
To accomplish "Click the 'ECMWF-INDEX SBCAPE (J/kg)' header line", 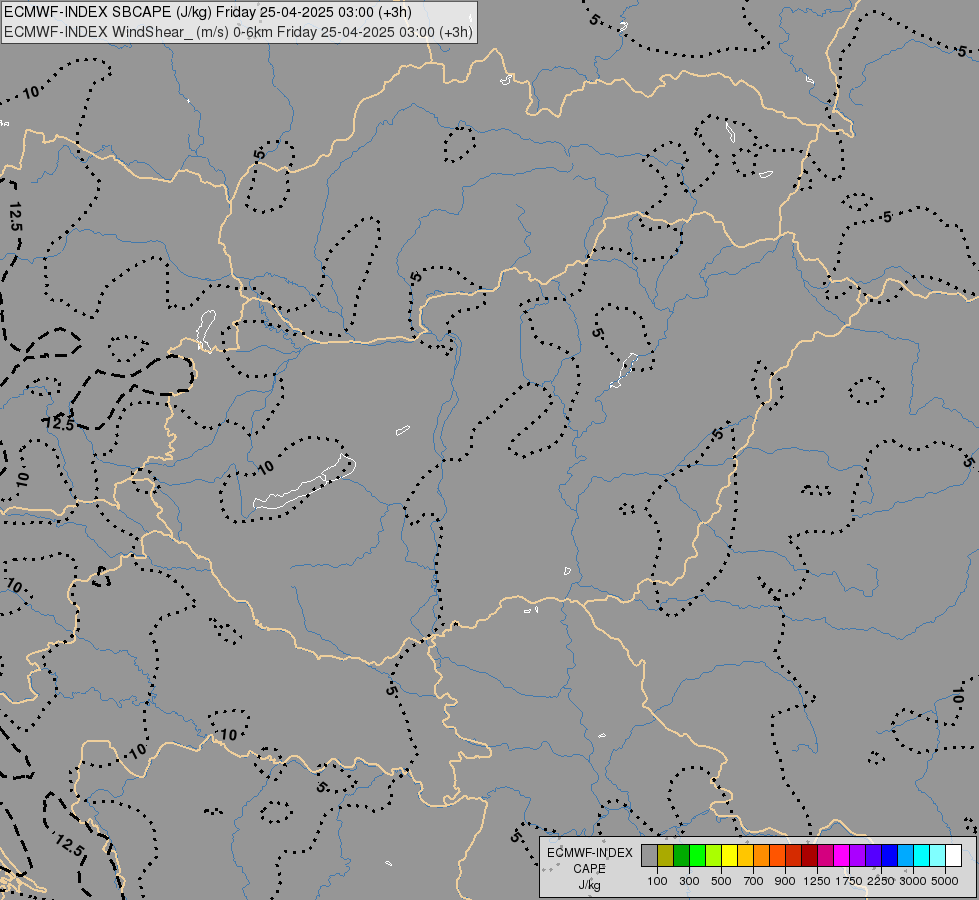I will point(208,12).
